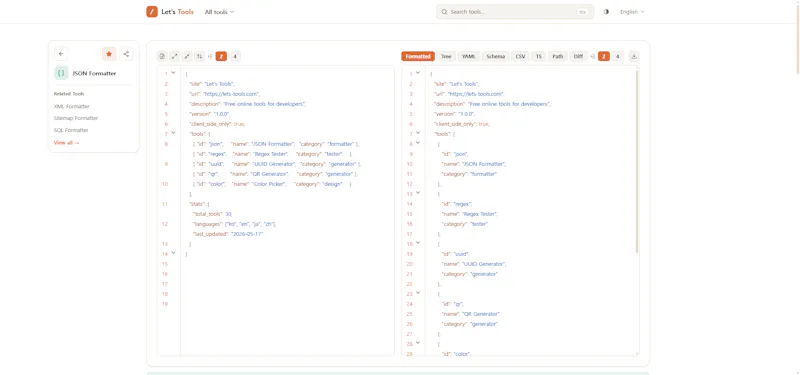Collapse fold at output line 28
The height and width of the screenshot is (375, 800).
click(x=418, y=343)
